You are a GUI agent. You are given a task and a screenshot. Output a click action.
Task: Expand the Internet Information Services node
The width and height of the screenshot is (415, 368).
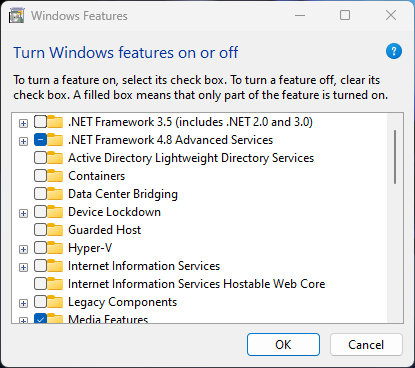(23, 267)
